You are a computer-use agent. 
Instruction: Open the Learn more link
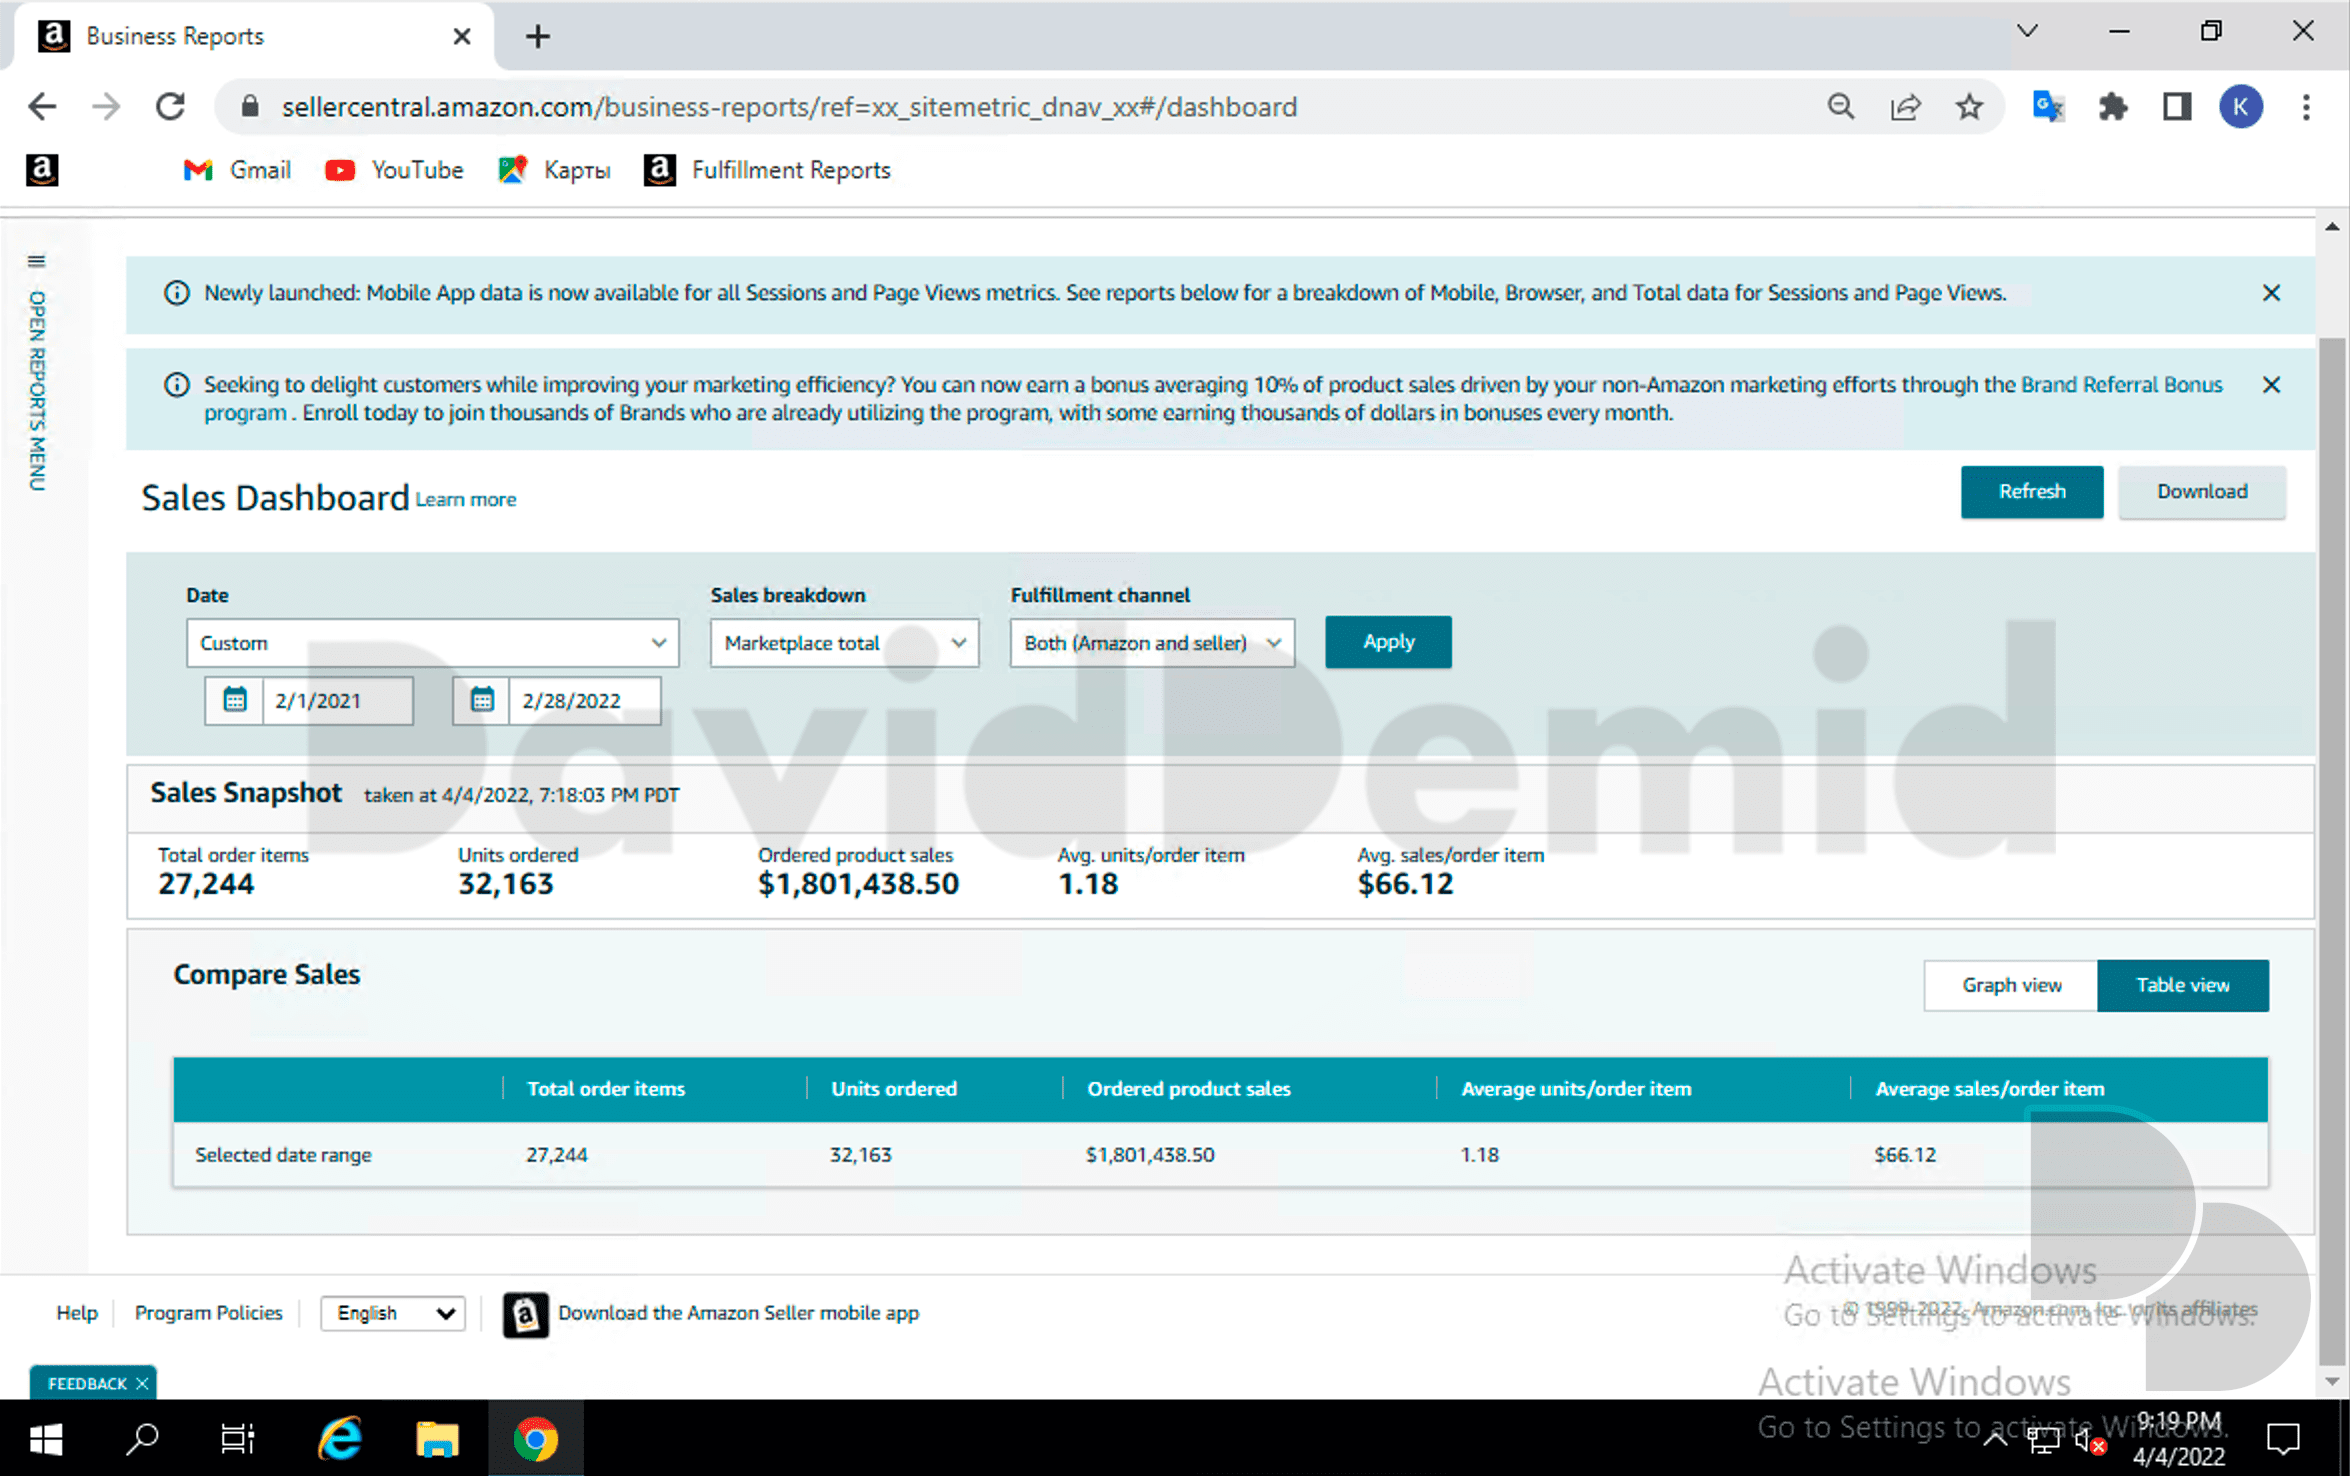tap(466, 500)
